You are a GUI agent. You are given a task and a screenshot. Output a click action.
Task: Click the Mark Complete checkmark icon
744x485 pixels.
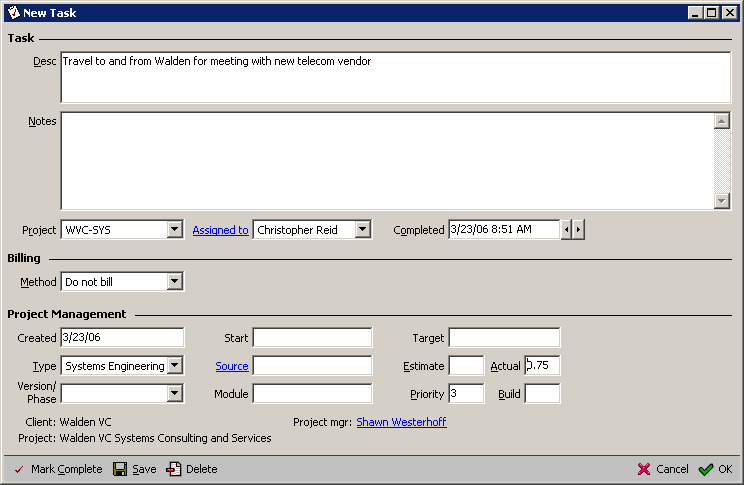coord(18,469)
